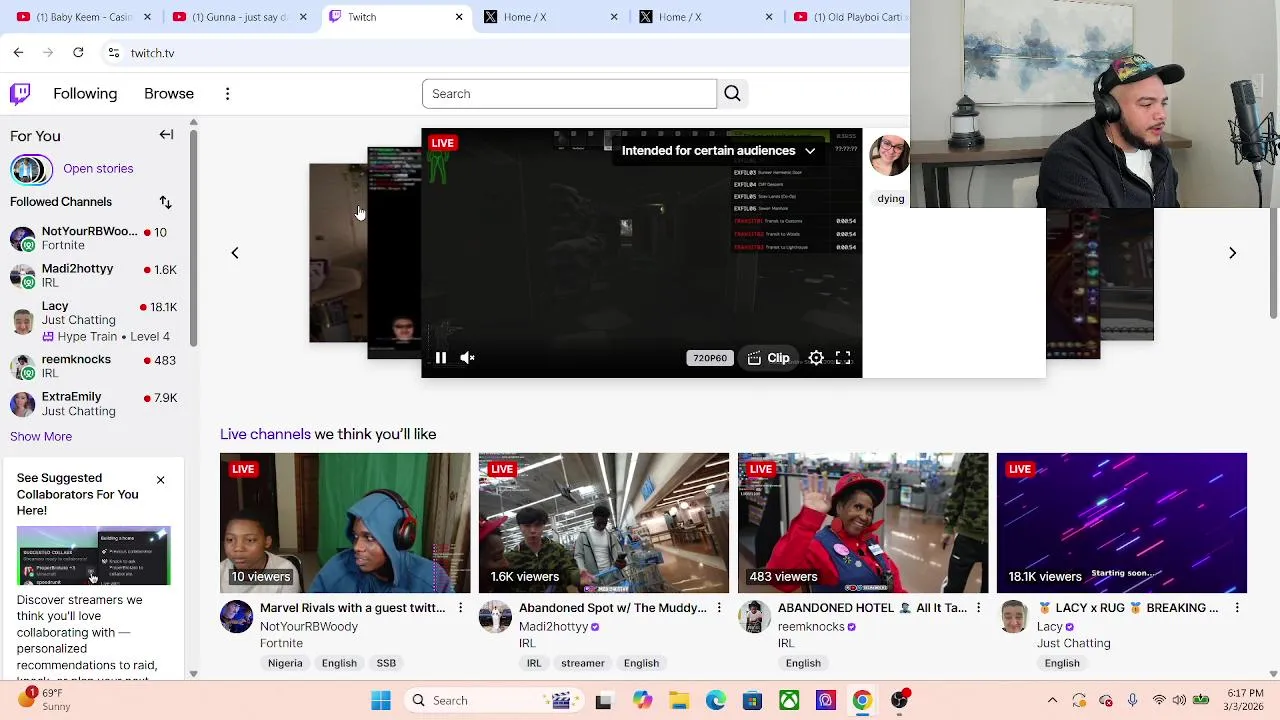Viewport: 1280px width, 720px height.
Task: Sort the Followed Channels list
Action: [x=165, y=202]
